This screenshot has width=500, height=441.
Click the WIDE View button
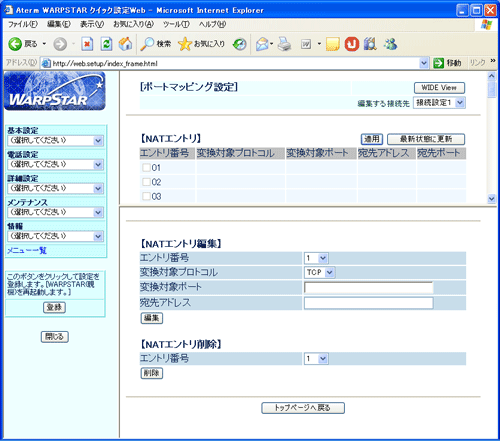(439, 88)
